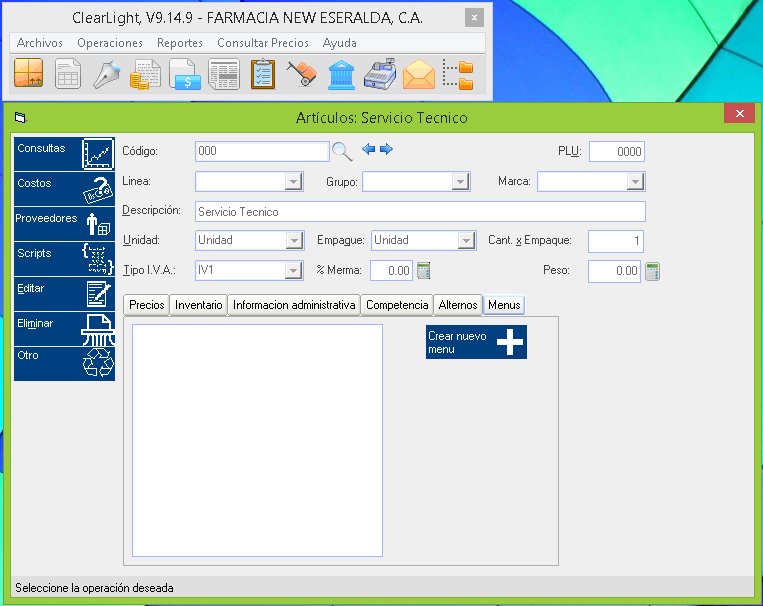
Task: Click the hand truck boxes toolbar icon
Action: click(x=302, y=75)
